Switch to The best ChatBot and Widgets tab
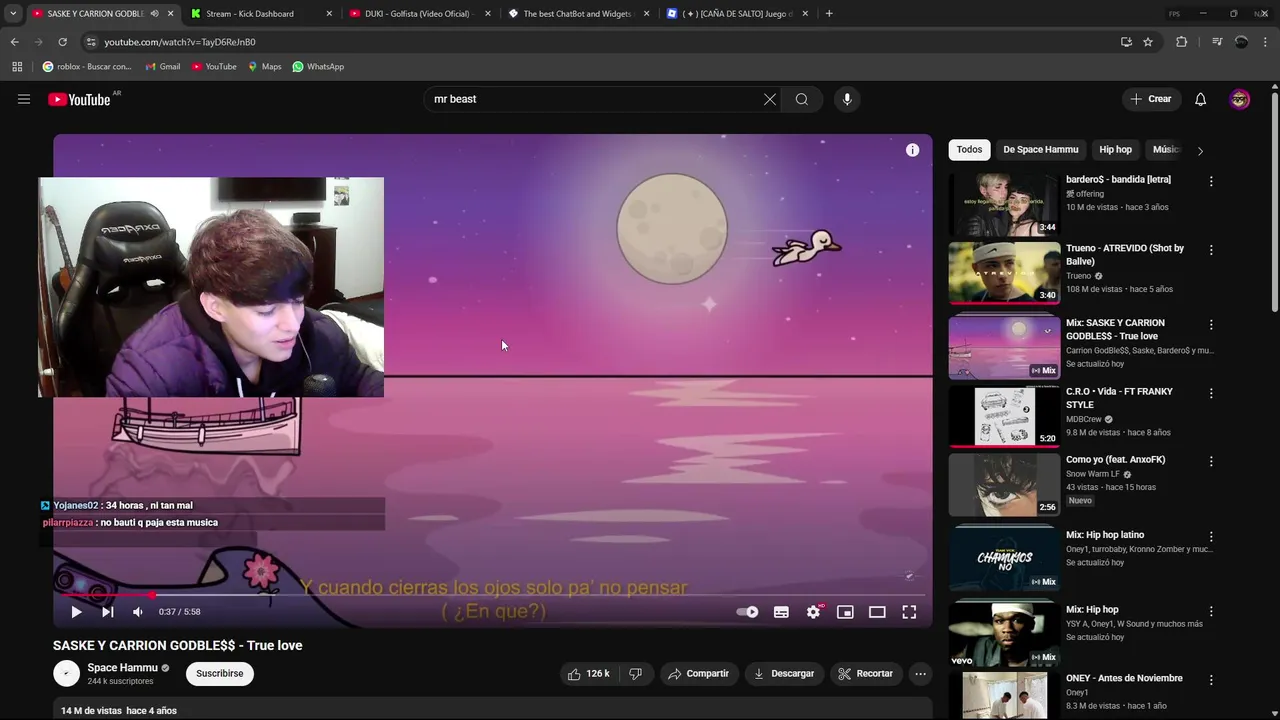Screen dimensions: 1280x720 click(577, 14)
